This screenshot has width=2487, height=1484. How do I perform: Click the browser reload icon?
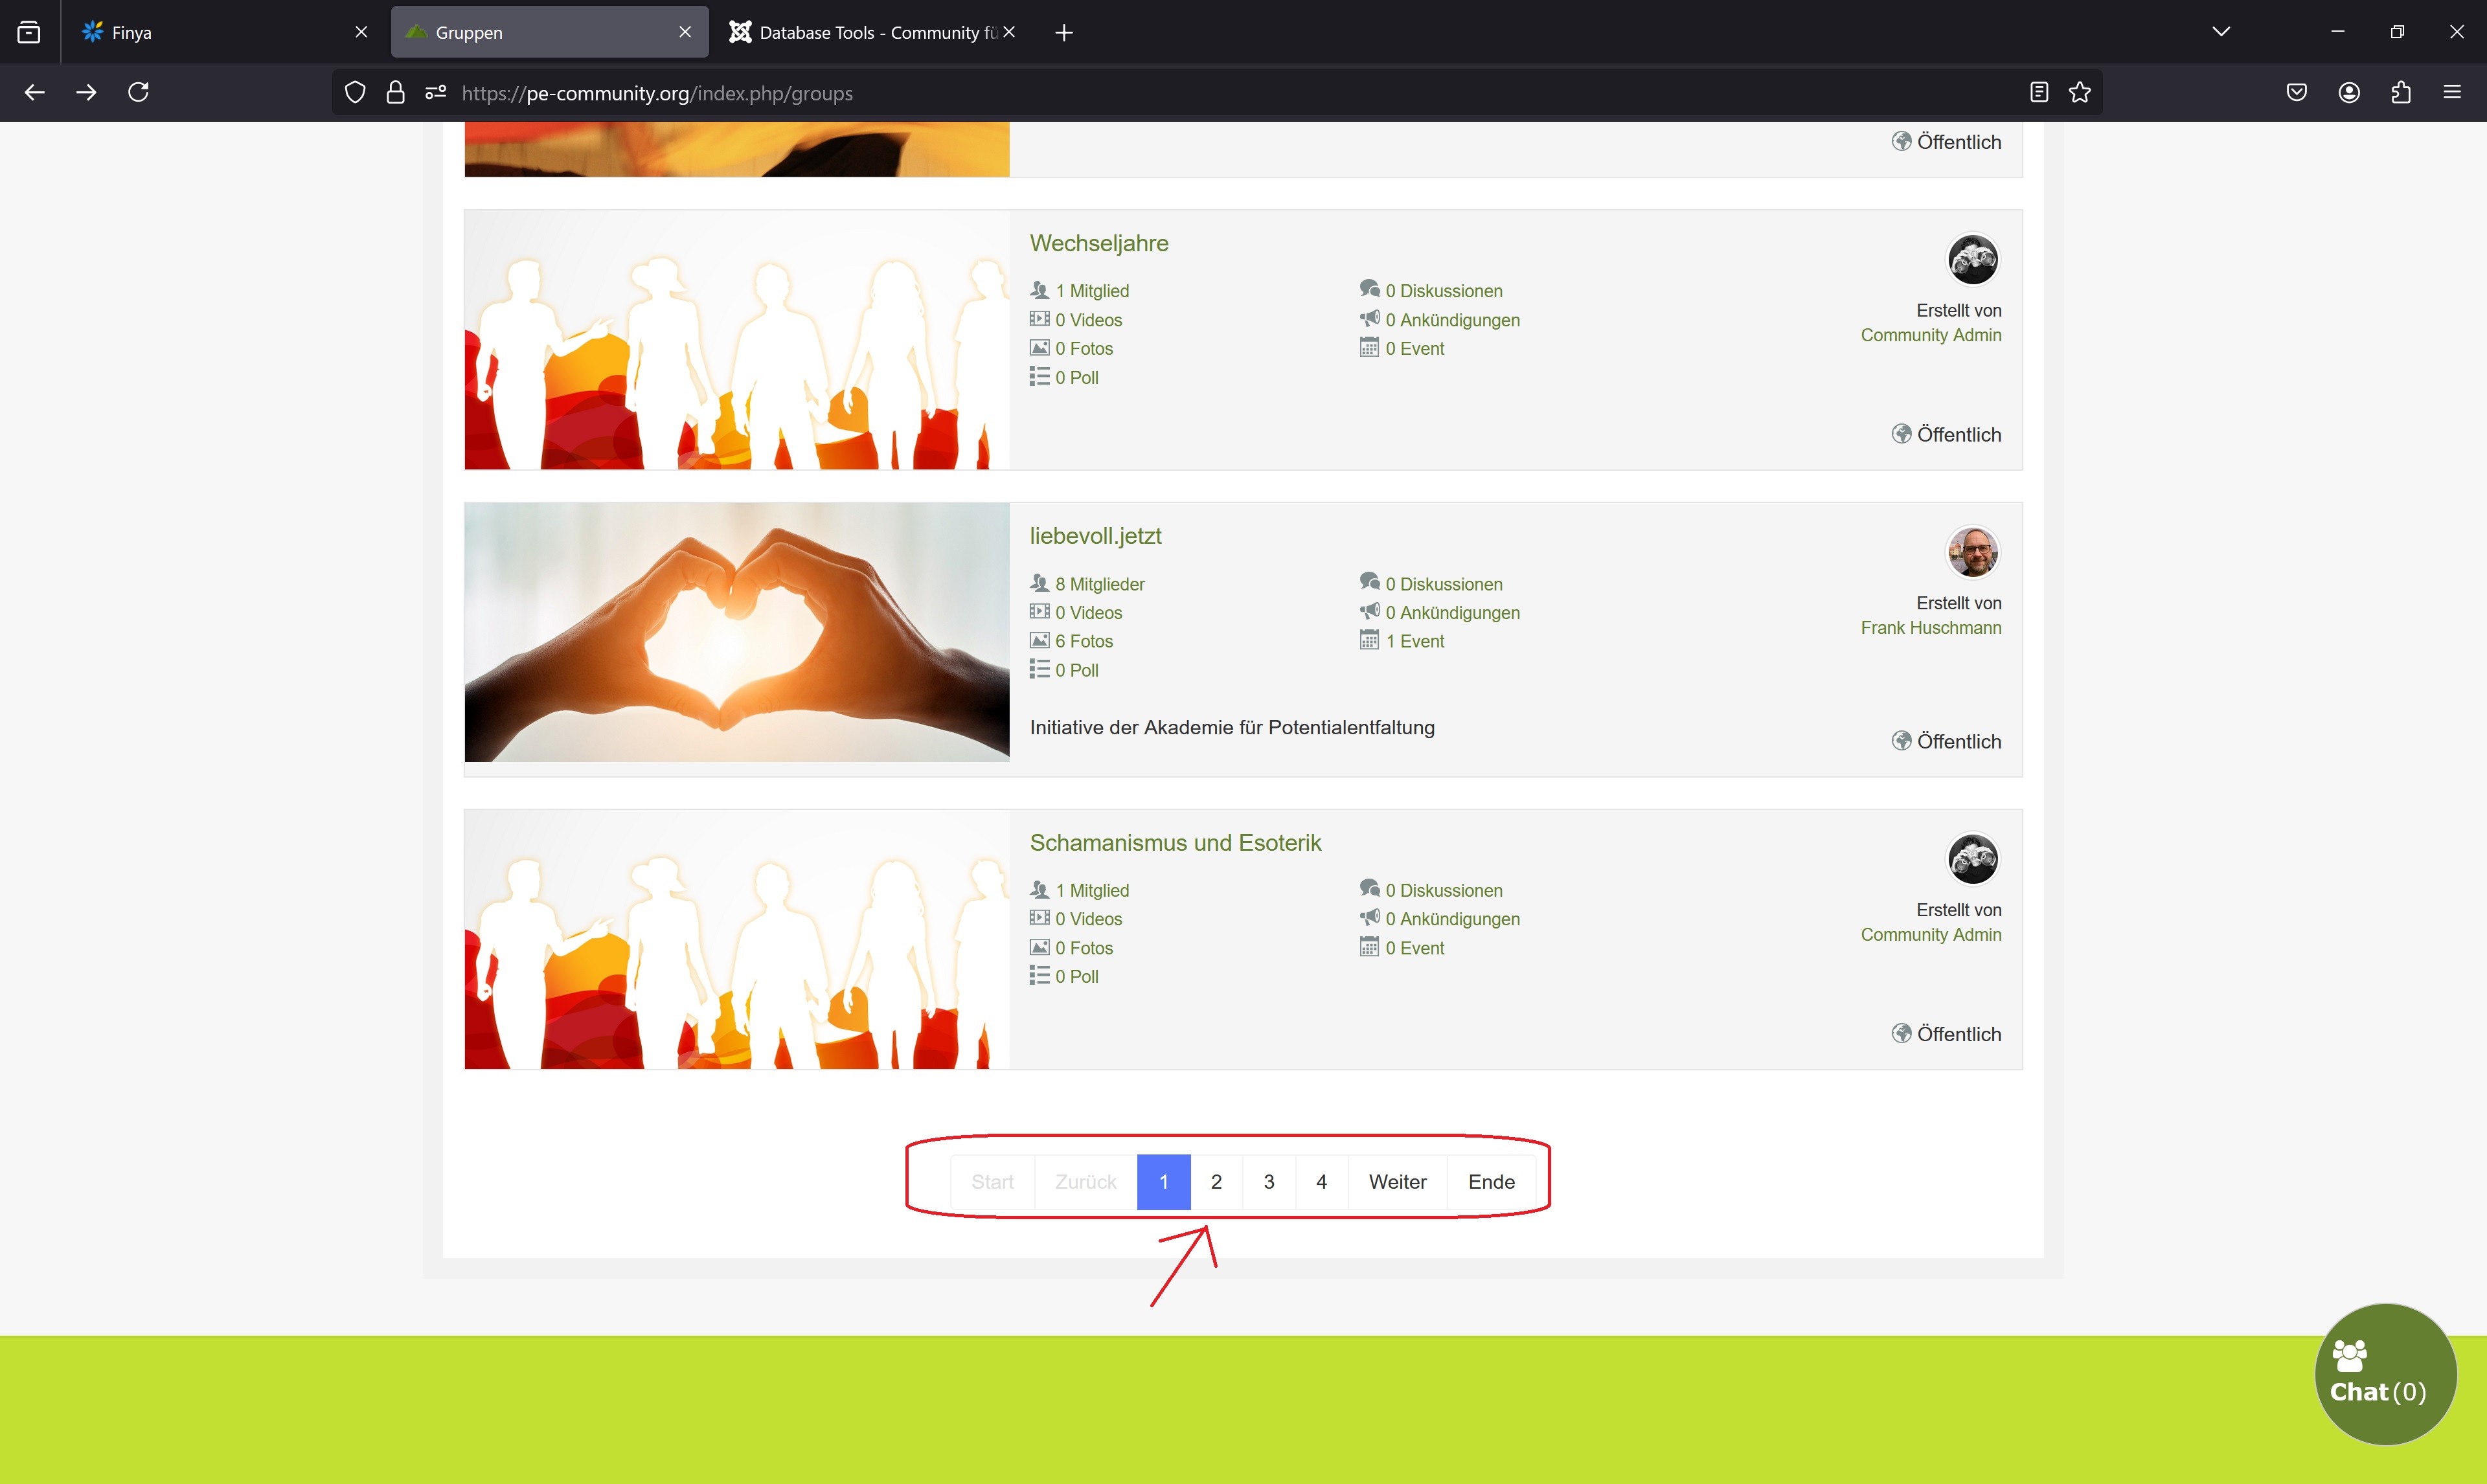(x=139, y=92)
